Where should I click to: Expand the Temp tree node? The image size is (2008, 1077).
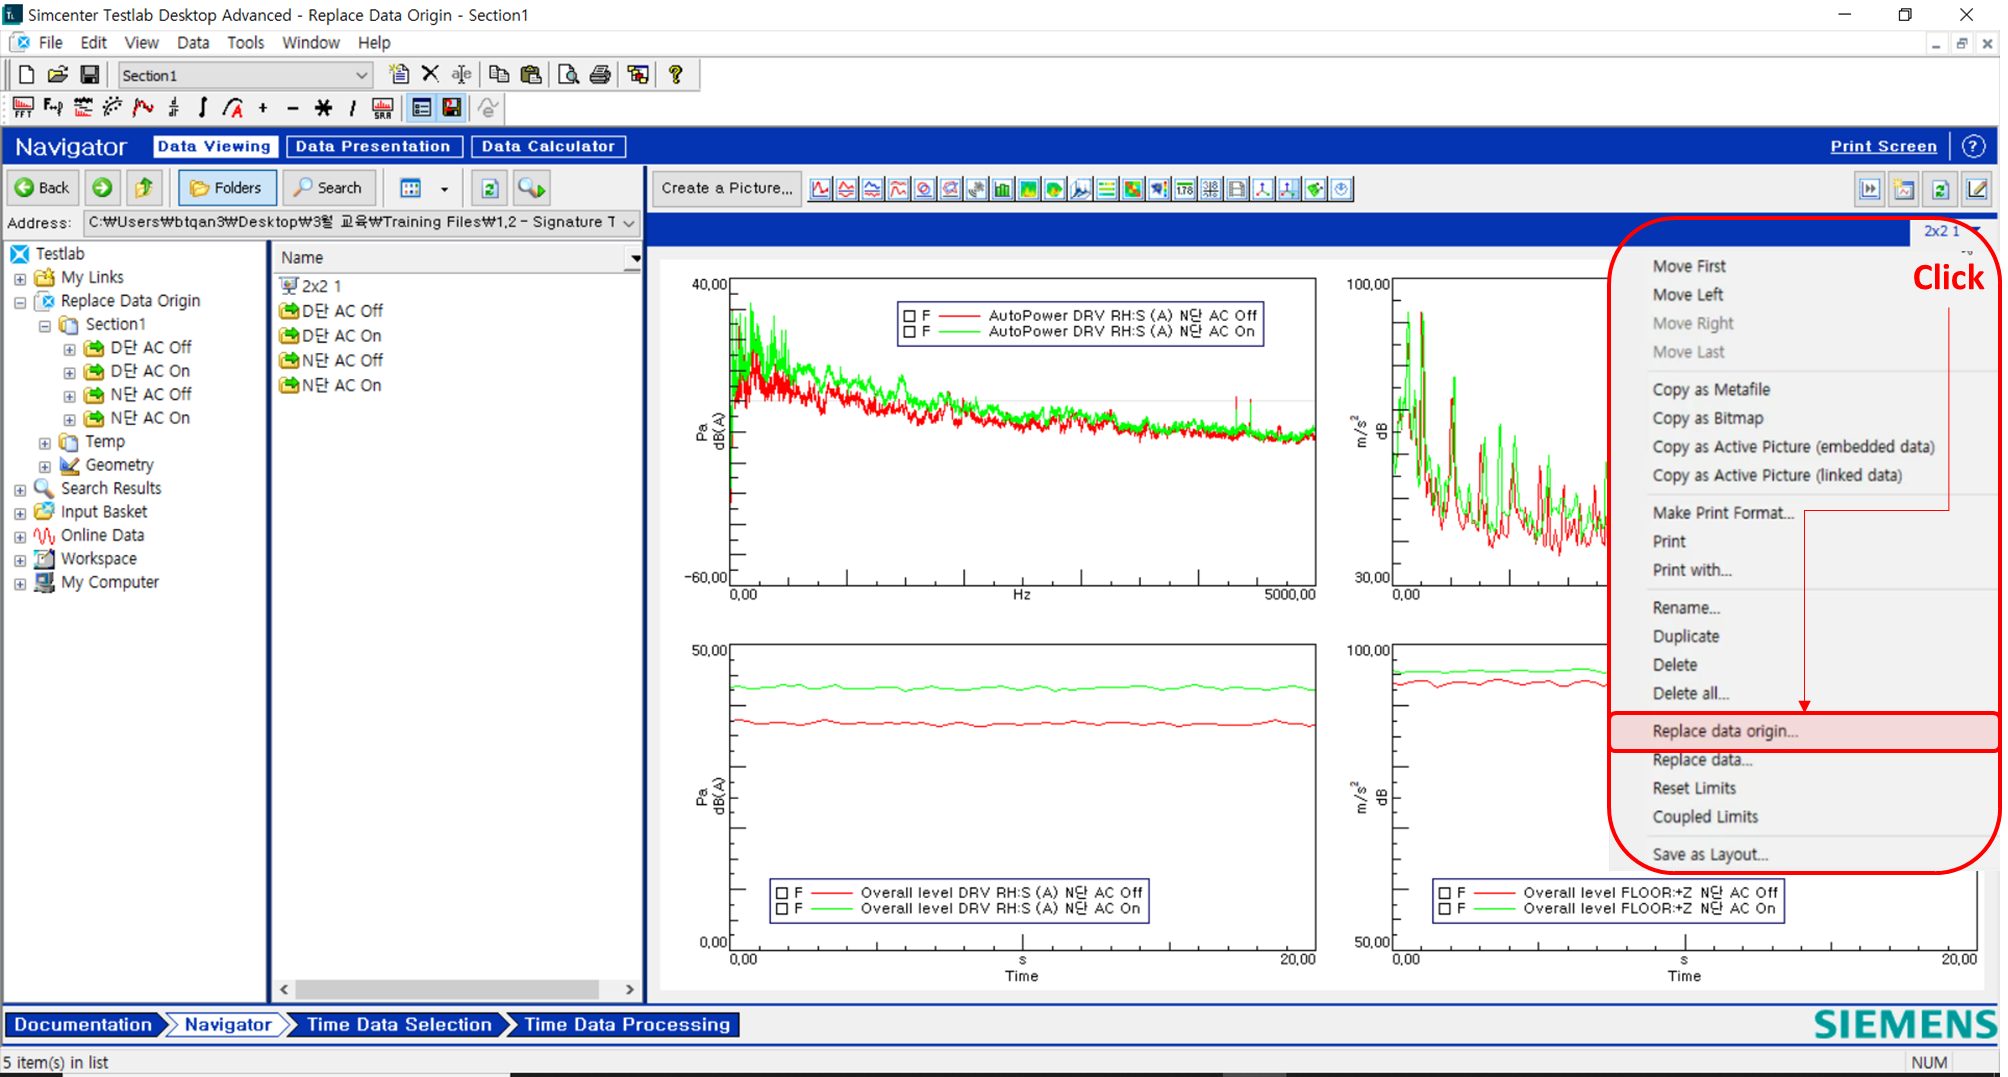[45, 443]
